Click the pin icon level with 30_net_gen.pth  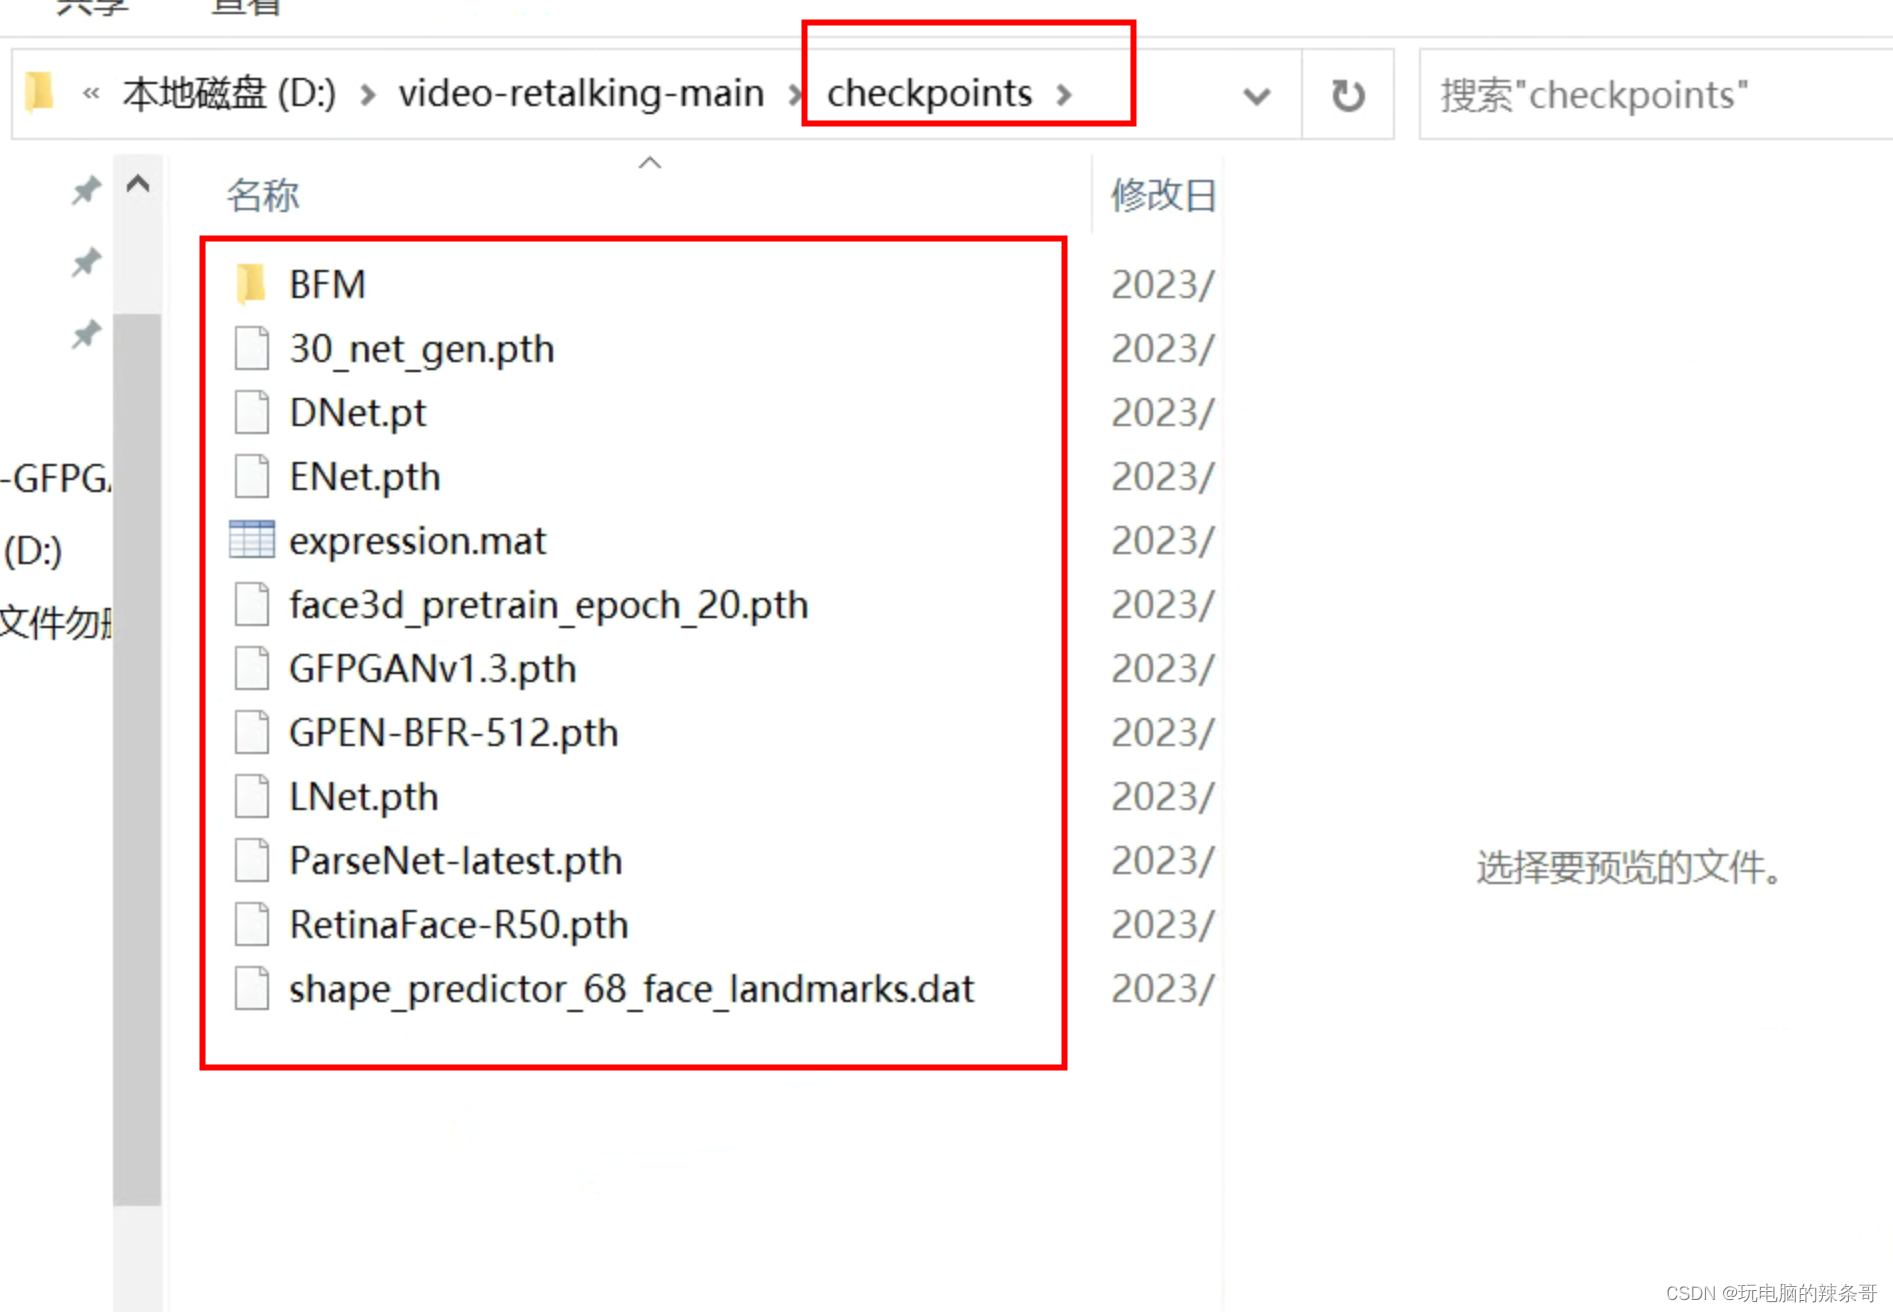[87, 334]
